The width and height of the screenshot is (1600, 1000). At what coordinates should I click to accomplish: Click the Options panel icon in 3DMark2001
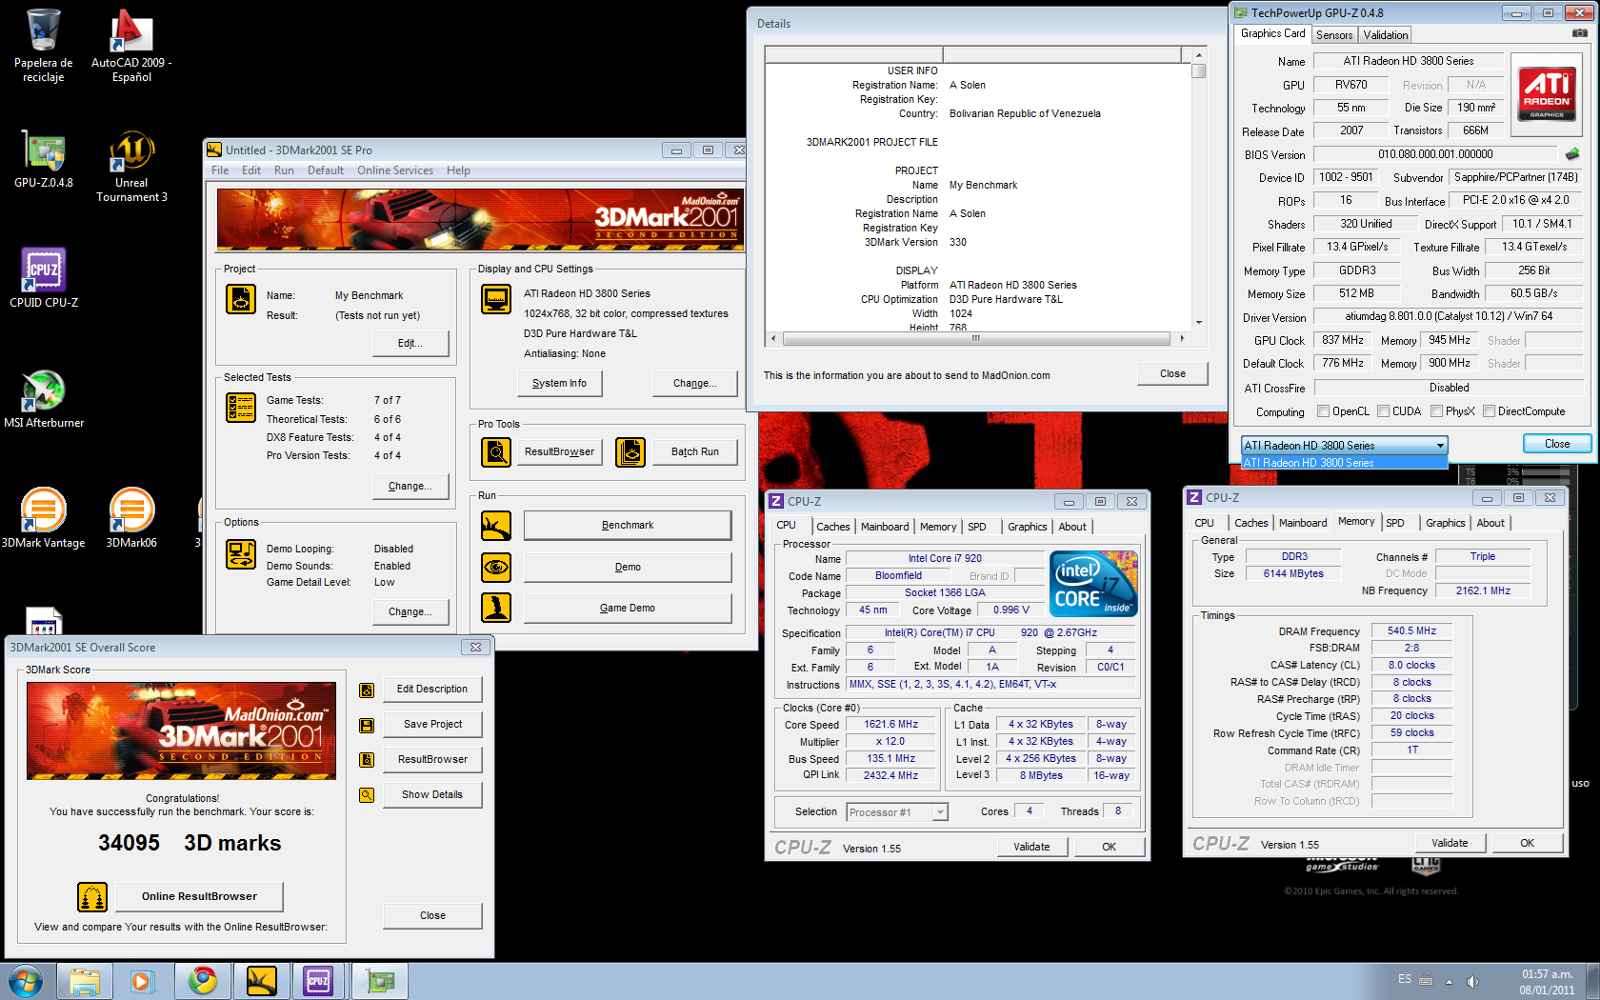point(241,554)
